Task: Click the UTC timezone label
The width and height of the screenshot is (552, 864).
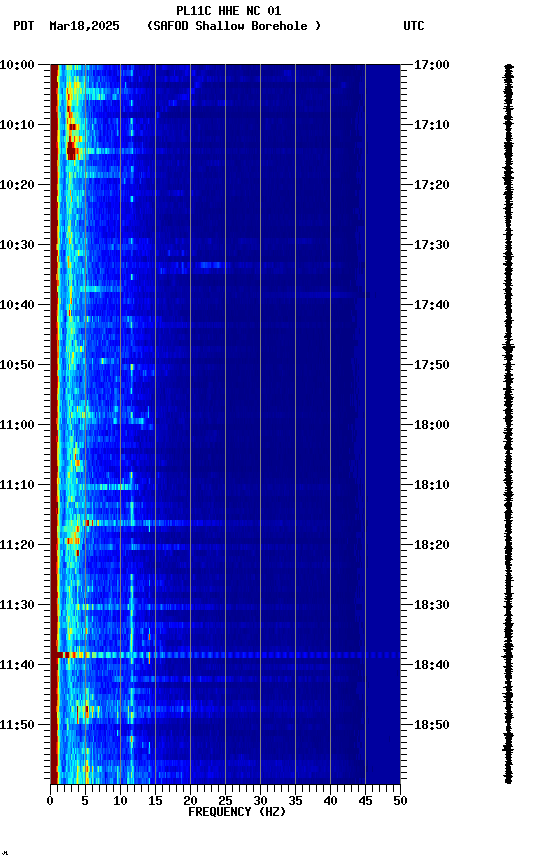Action: 414,26
